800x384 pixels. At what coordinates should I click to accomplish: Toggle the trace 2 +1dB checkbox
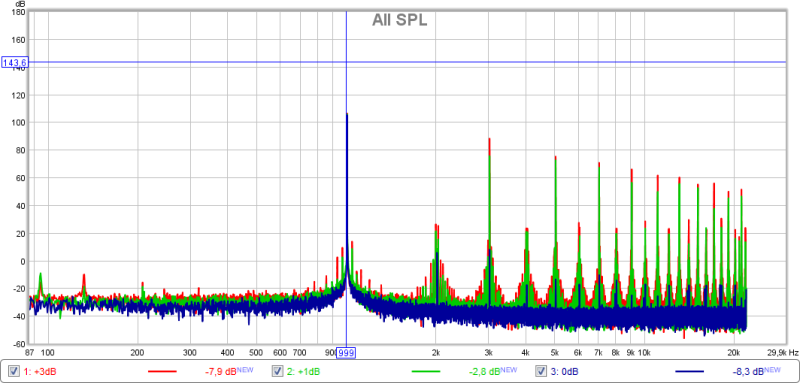coord(277,372)
